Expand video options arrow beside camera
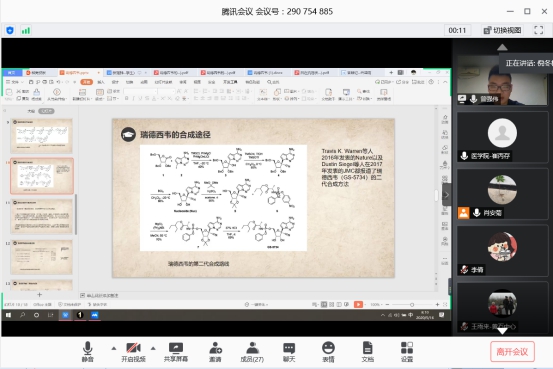 [x=153, y=349]
